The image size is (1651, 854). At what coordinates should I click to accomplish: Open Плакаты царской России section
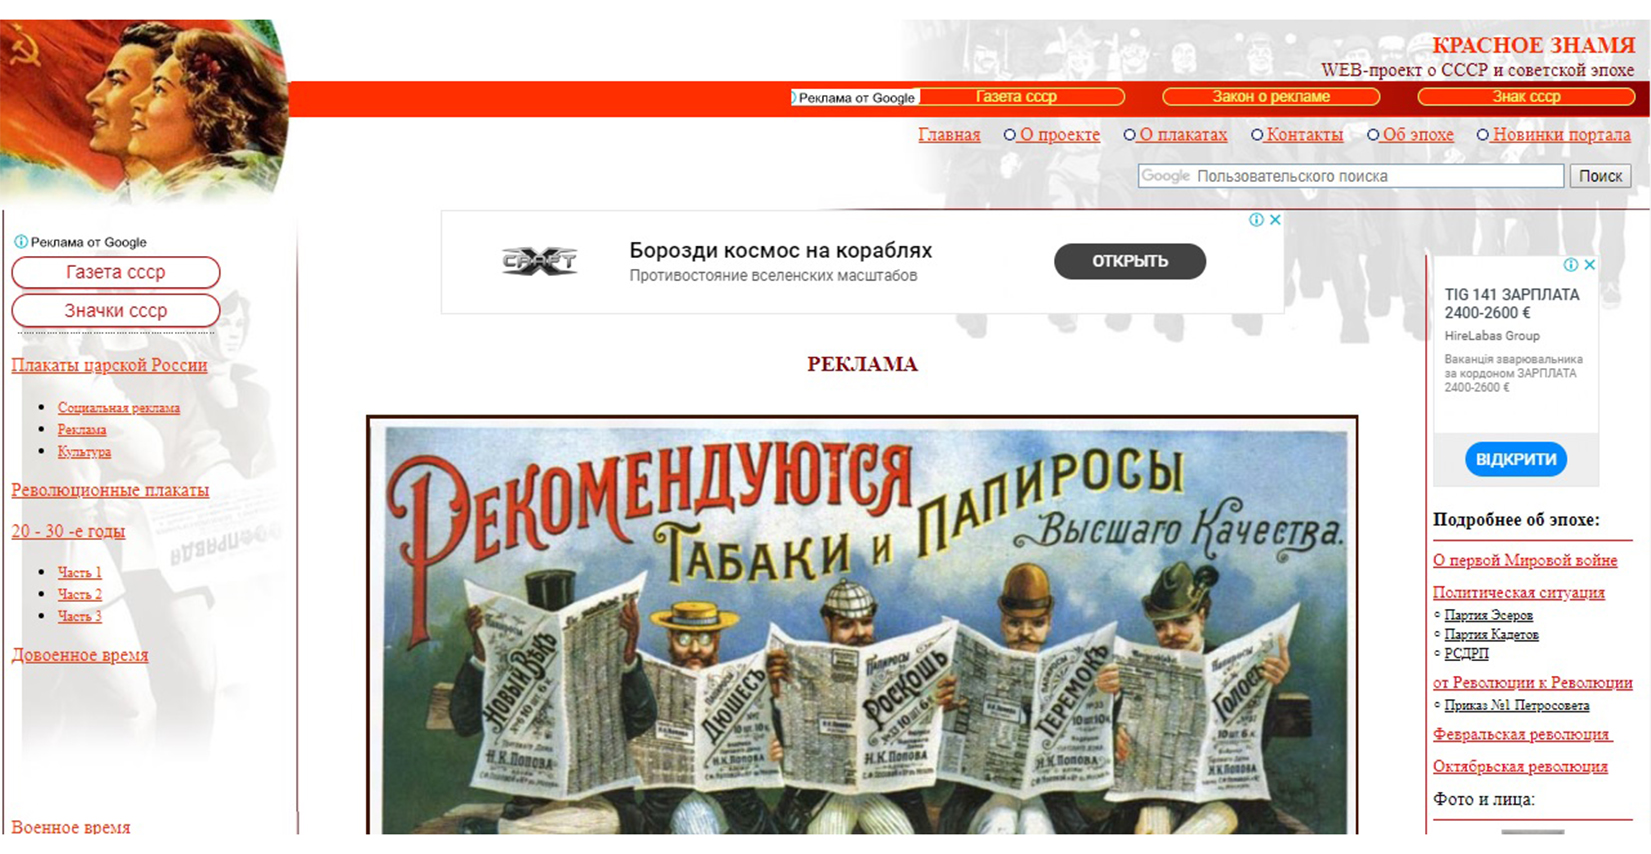109,365
